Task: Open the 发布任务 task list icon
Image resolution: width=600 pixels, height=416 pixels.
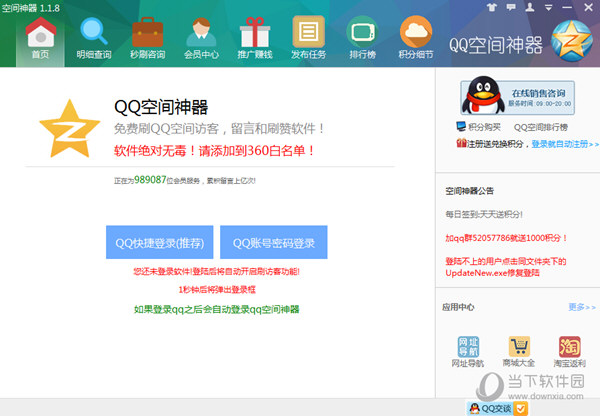Action: (308, 38)
